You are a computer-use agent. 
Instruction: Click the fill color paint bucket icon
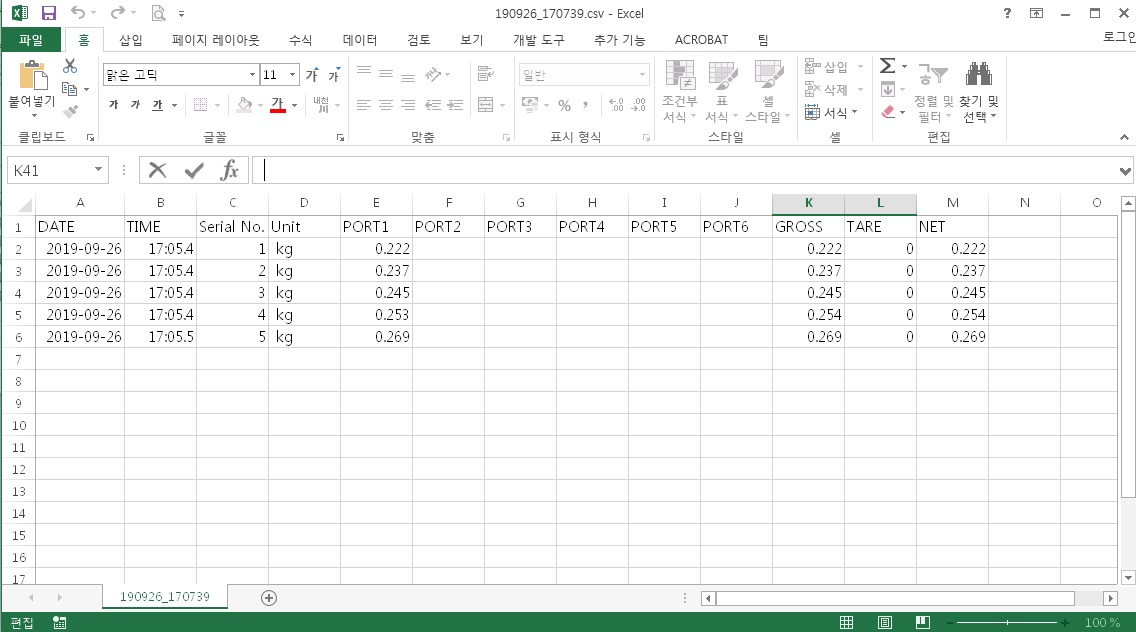pyautogui.click(x=245, y=105)
